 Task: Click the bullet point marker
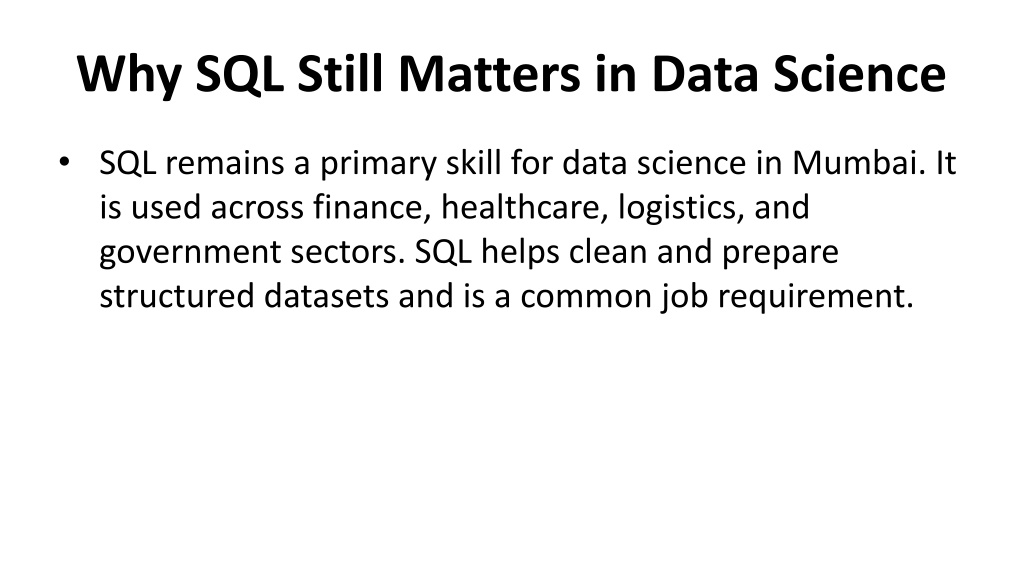pyautogui.click(x=64, y=161)
